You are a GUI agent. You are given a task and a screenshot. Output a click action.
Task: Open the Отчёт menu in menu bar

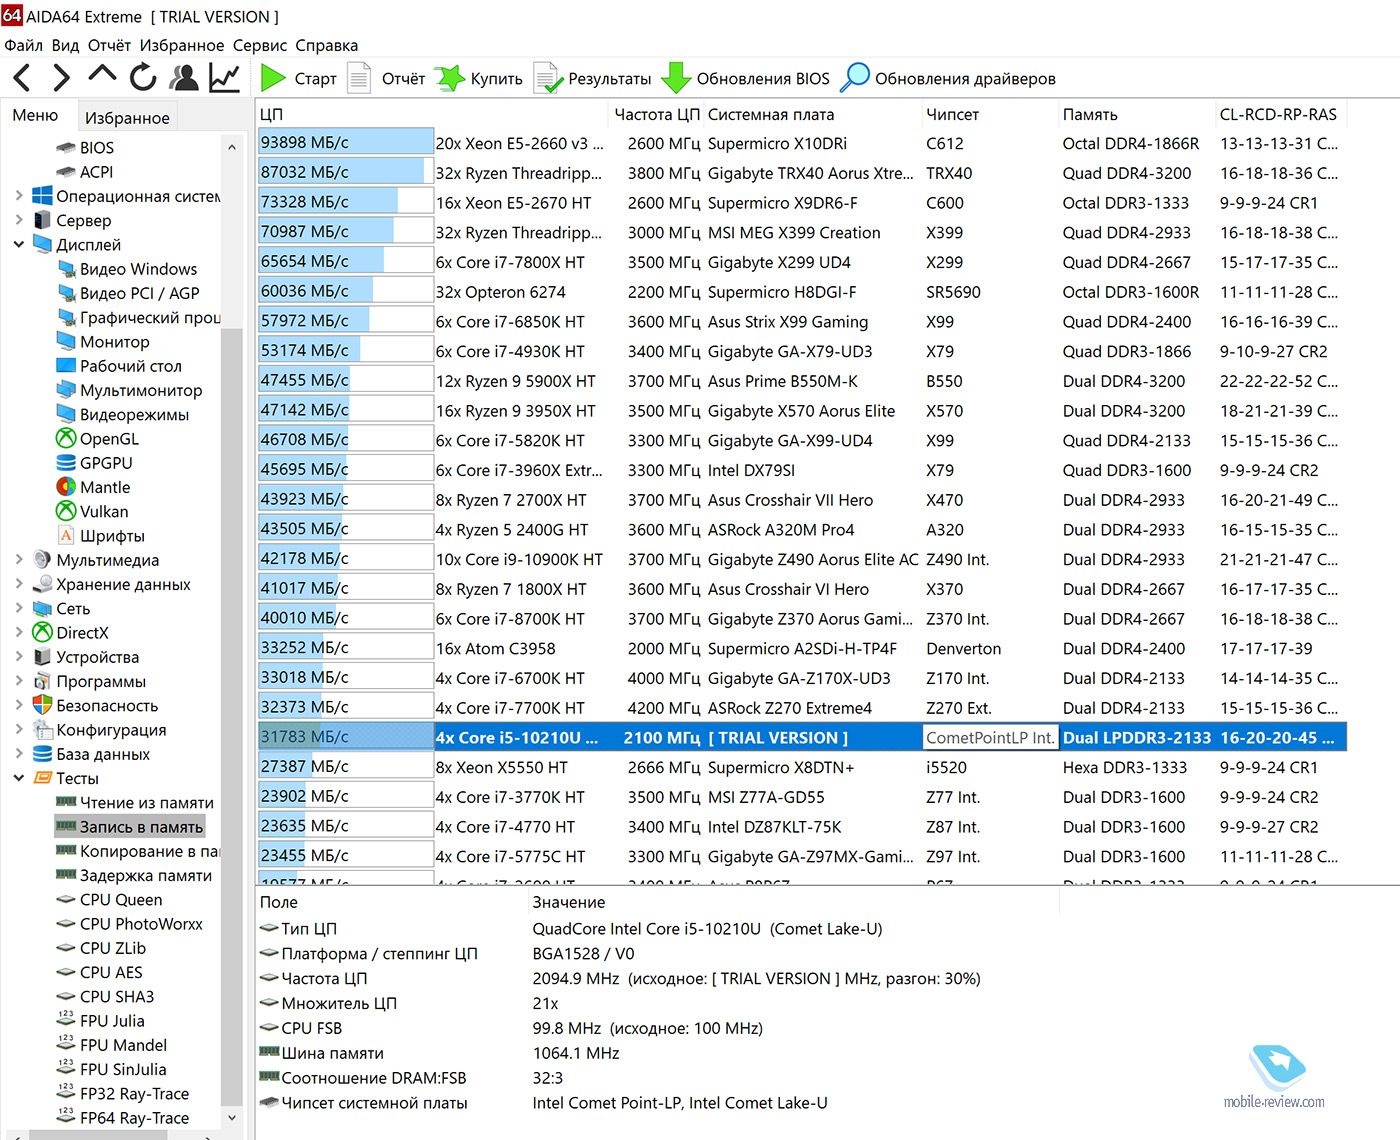click(109, 45)
